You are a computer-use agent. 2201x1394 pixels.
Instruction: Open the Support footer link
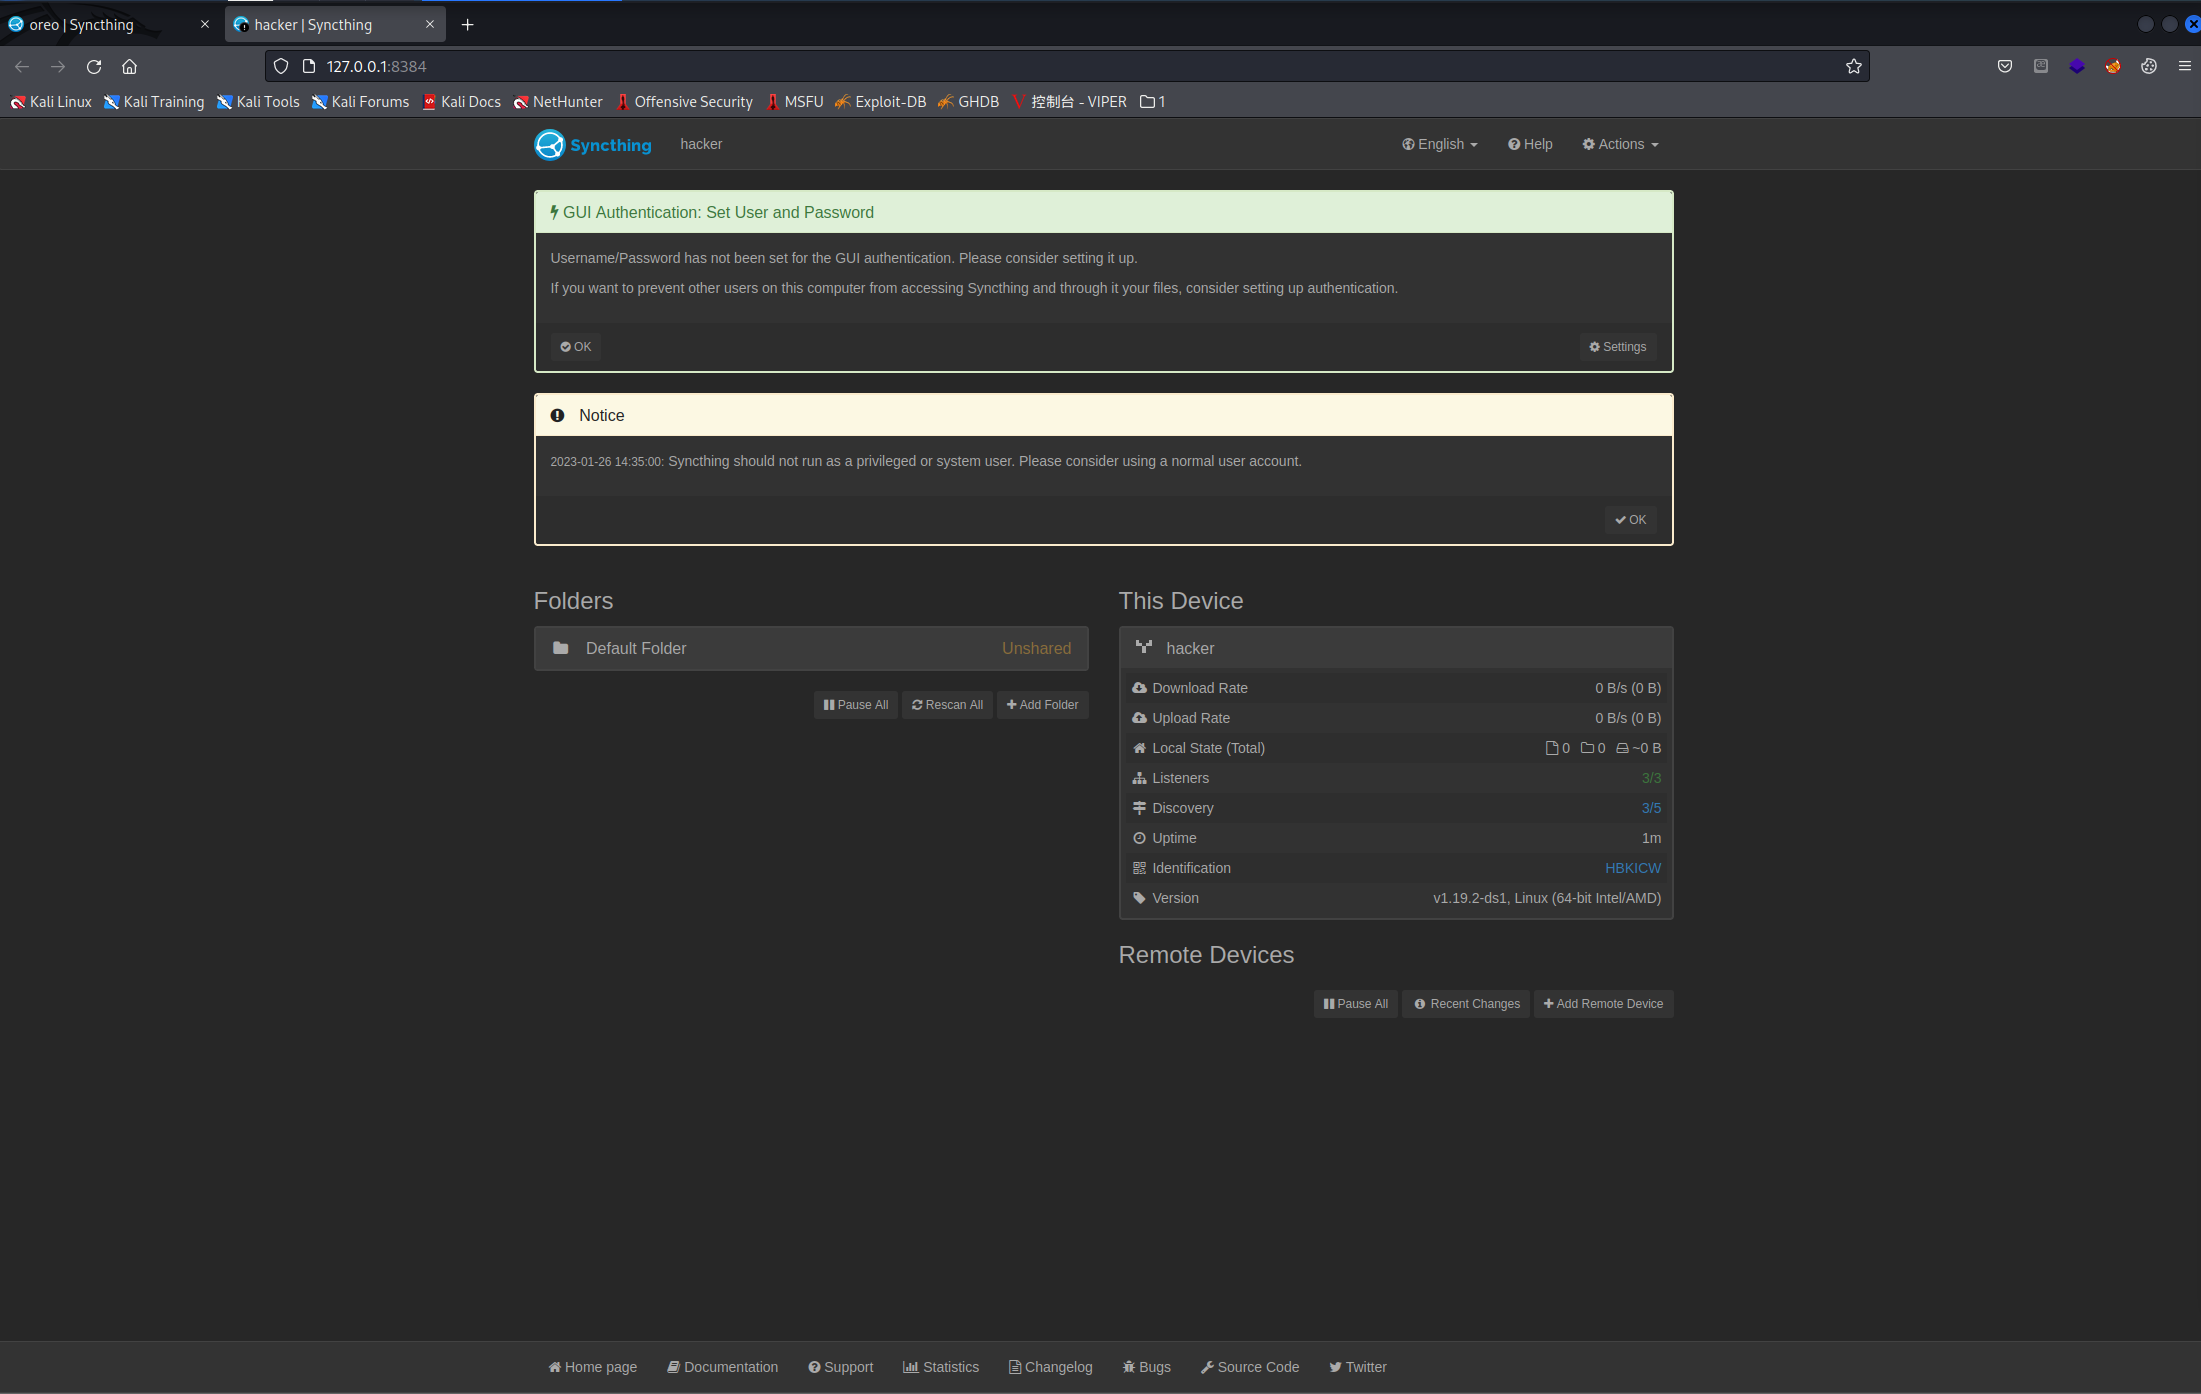(840, 1367)
